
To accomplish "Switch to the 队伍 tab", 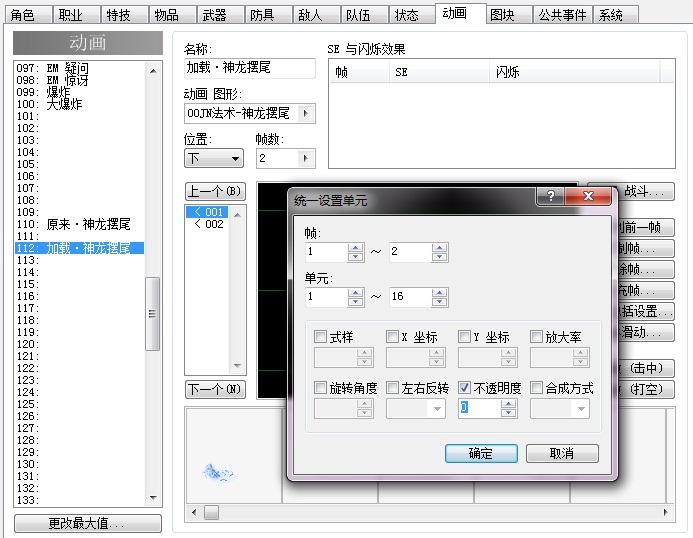I will 365,15.
